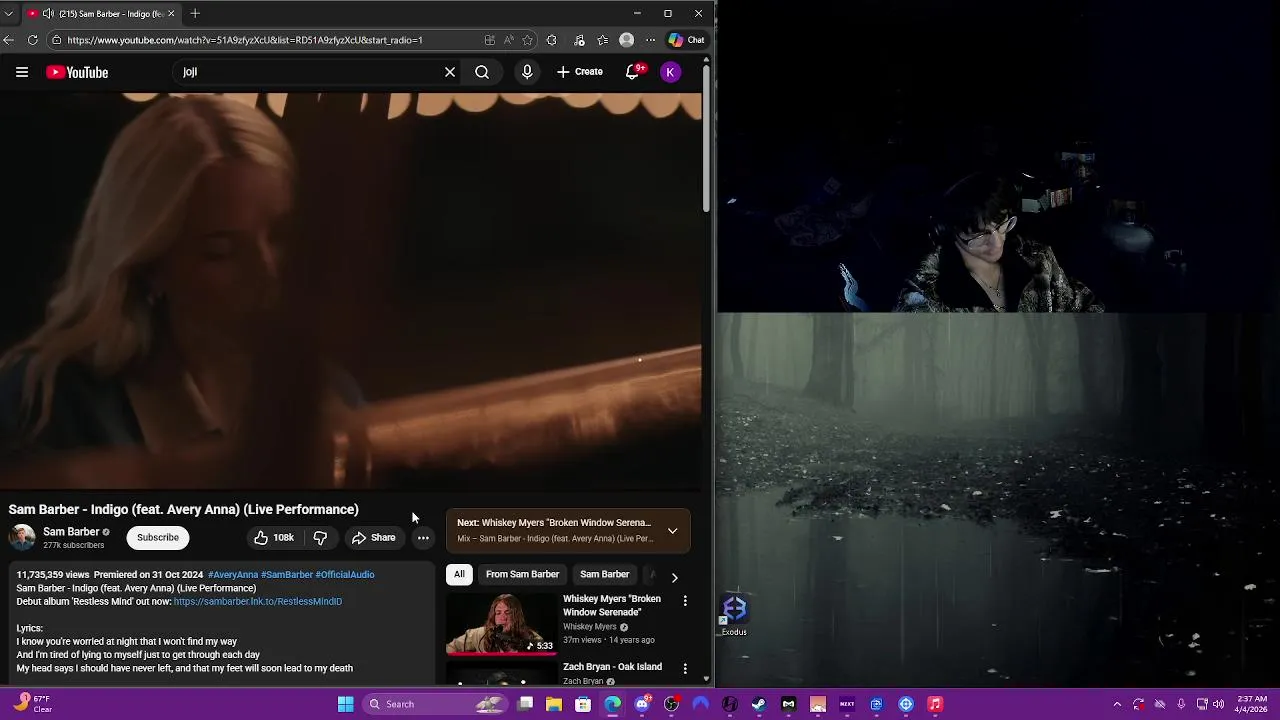
Task: View site information lock icon
Action: [57, 40]
